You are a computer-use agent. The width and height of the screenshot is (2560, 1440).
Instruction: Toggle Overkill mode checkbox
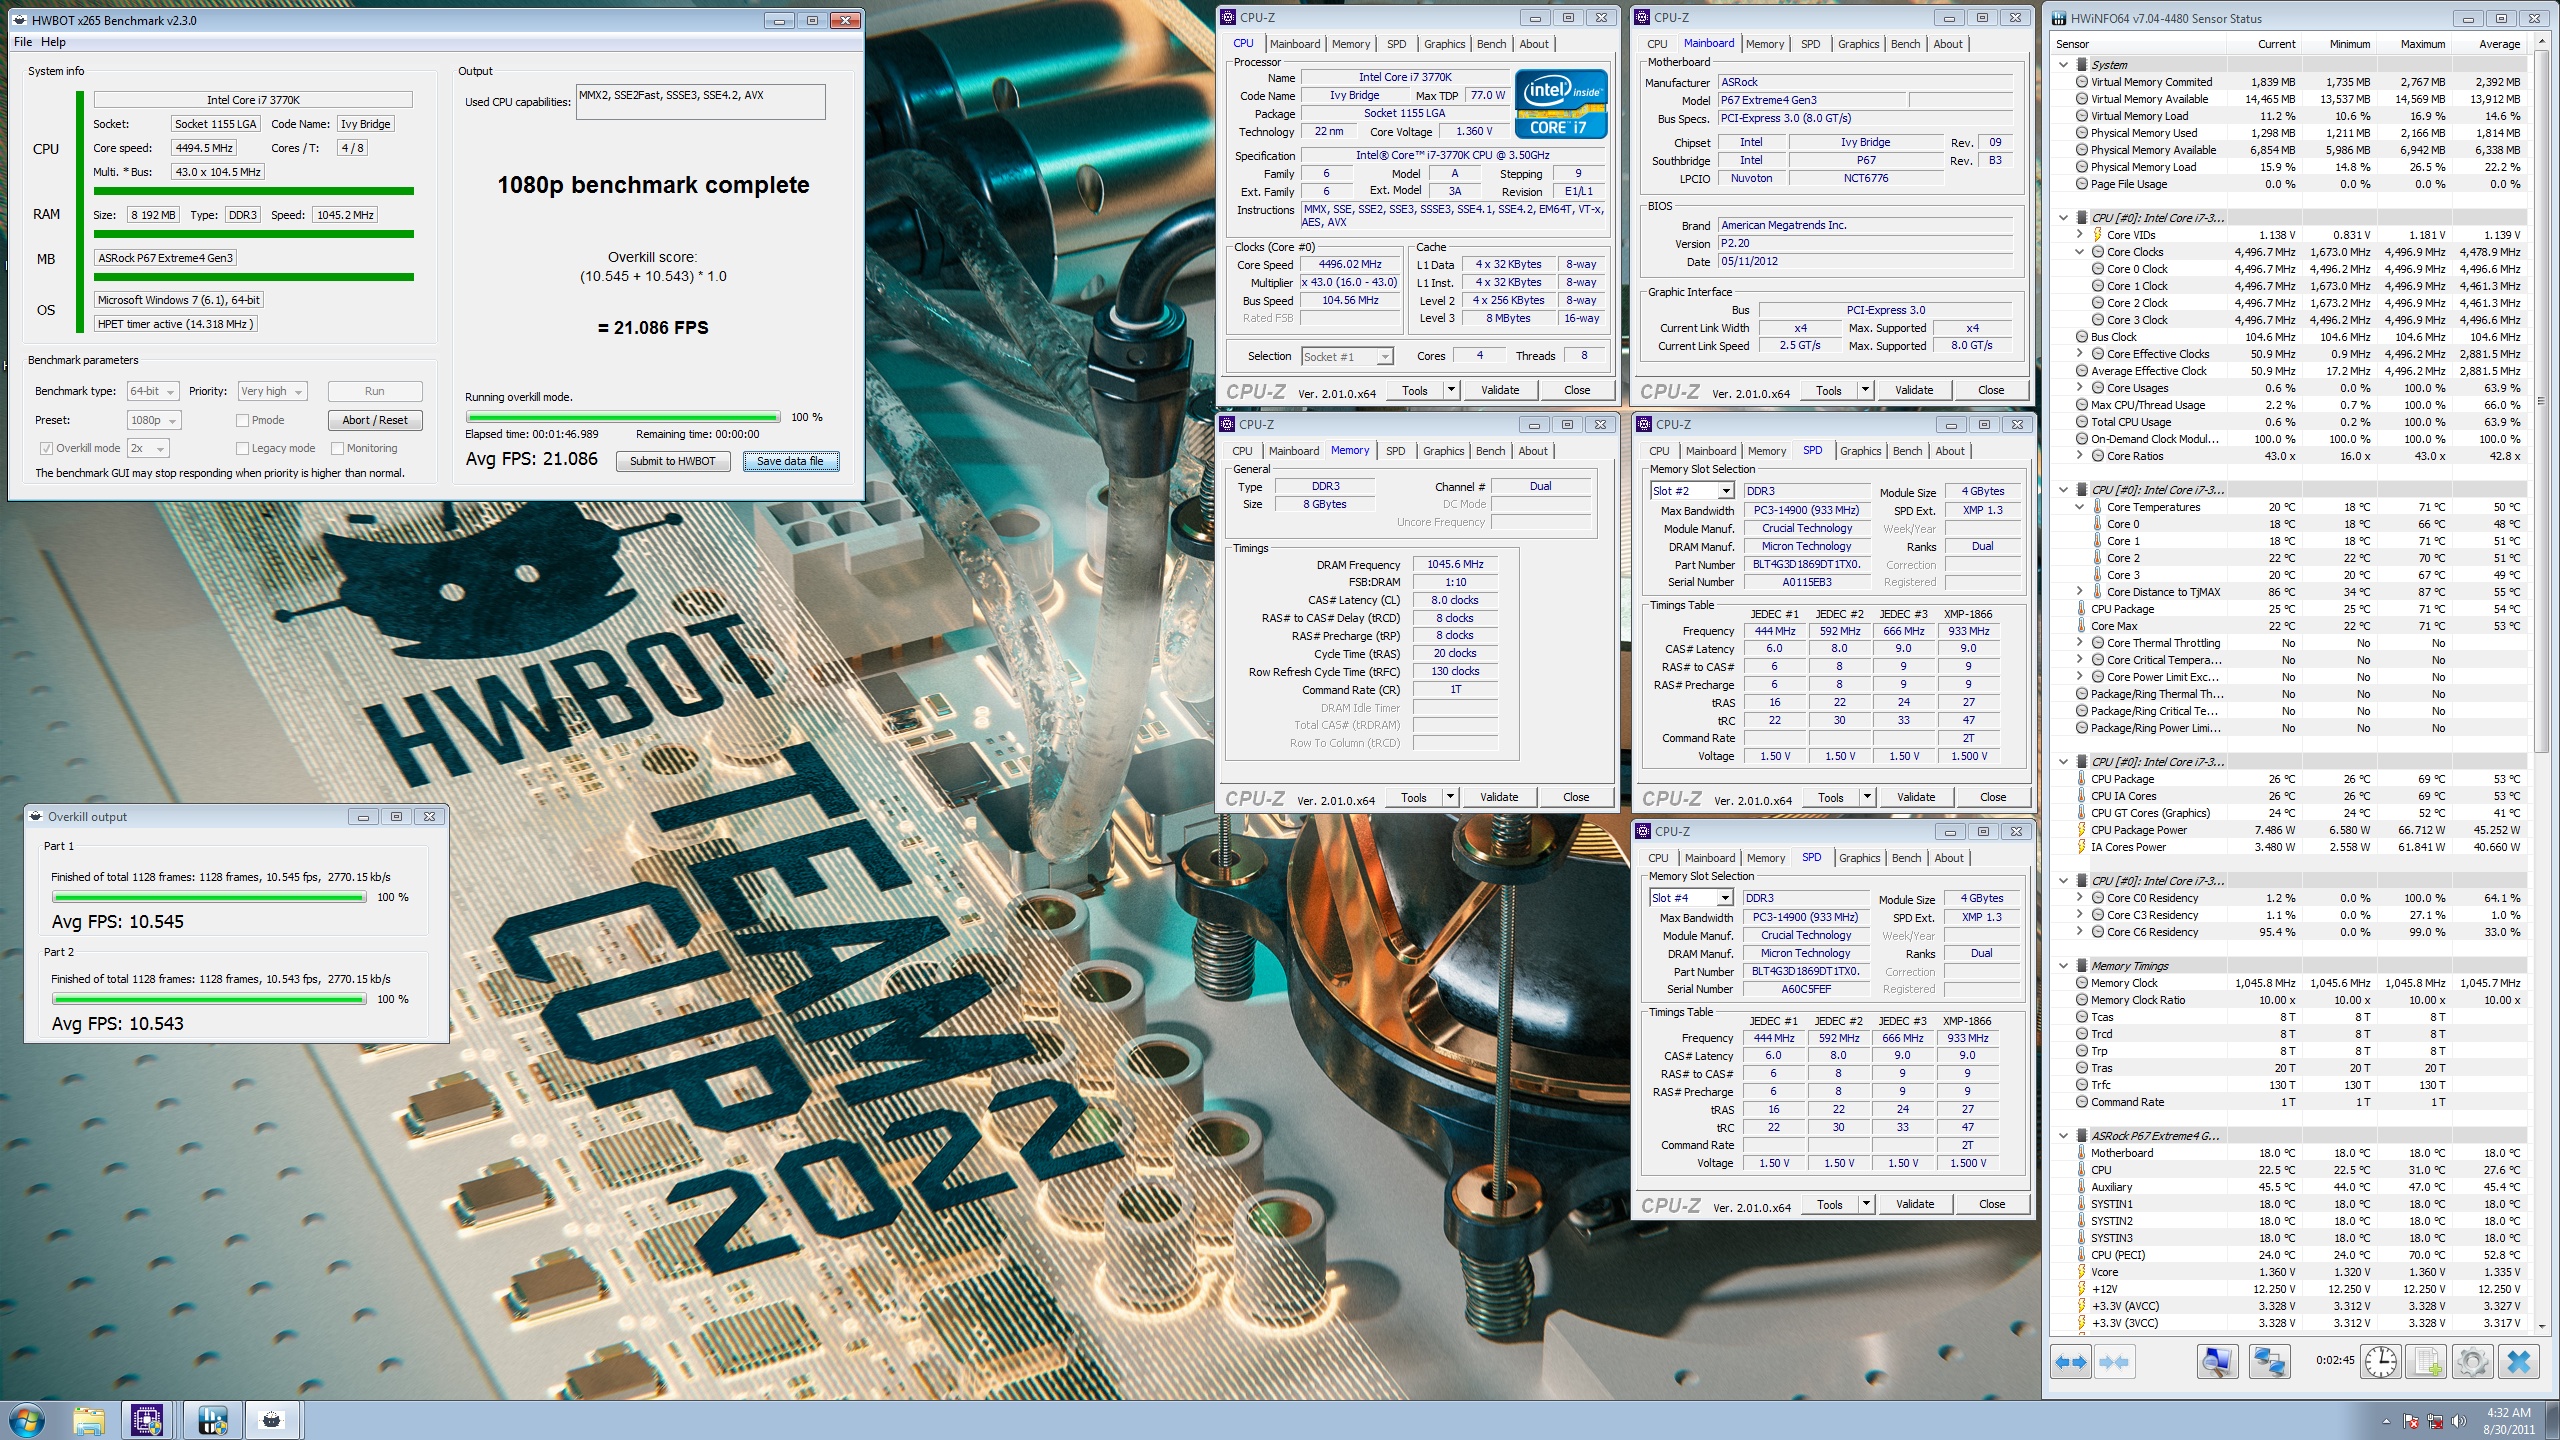[x=46, y=448]
